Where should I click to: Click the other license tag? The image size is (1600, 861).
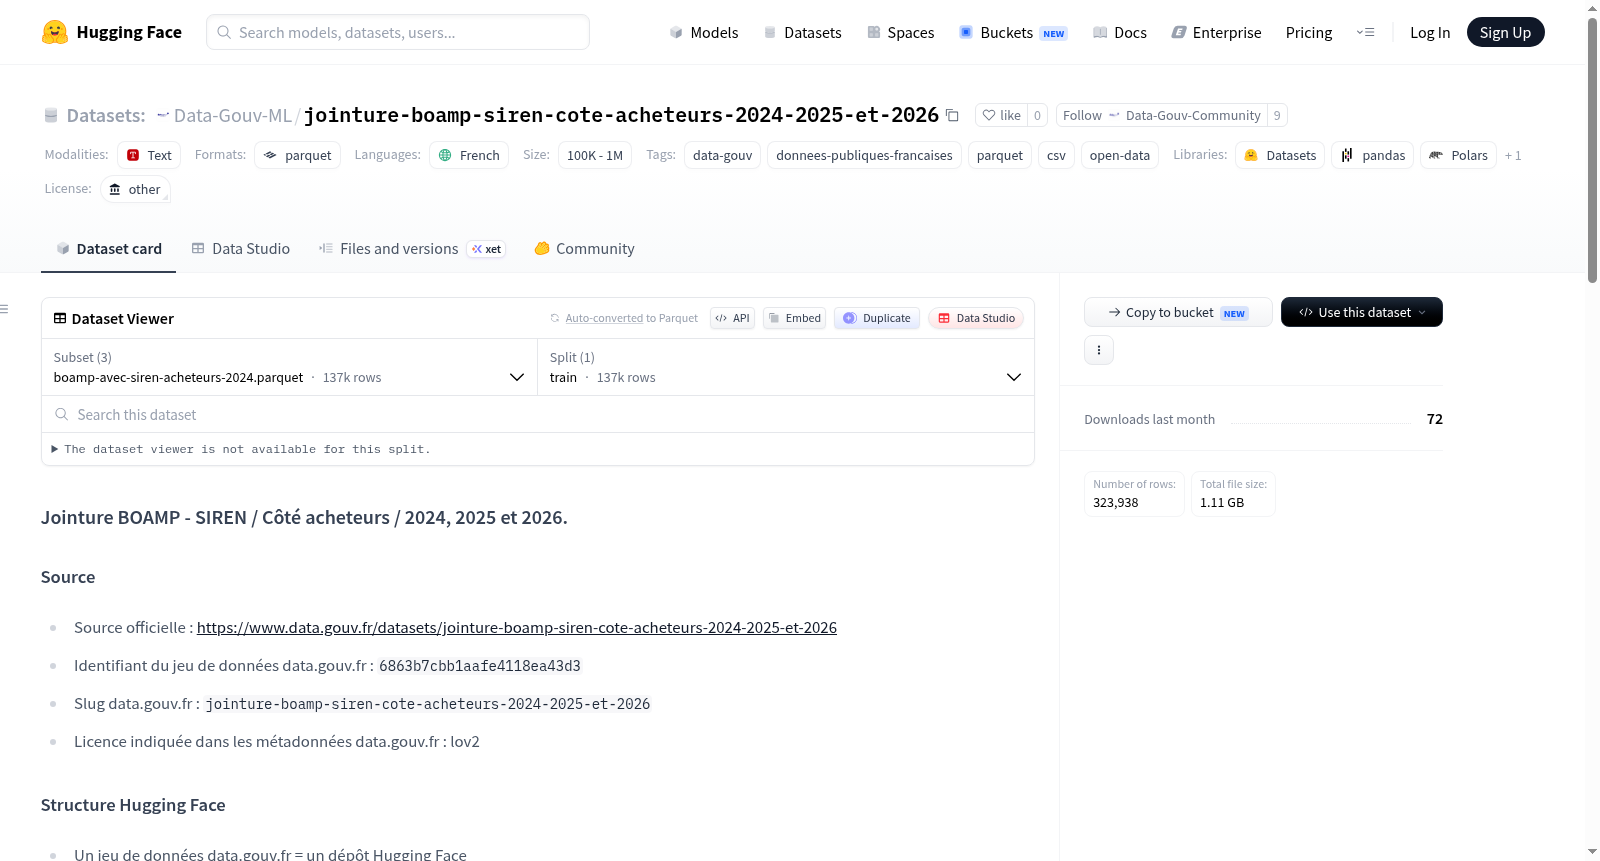coord(135,189)
